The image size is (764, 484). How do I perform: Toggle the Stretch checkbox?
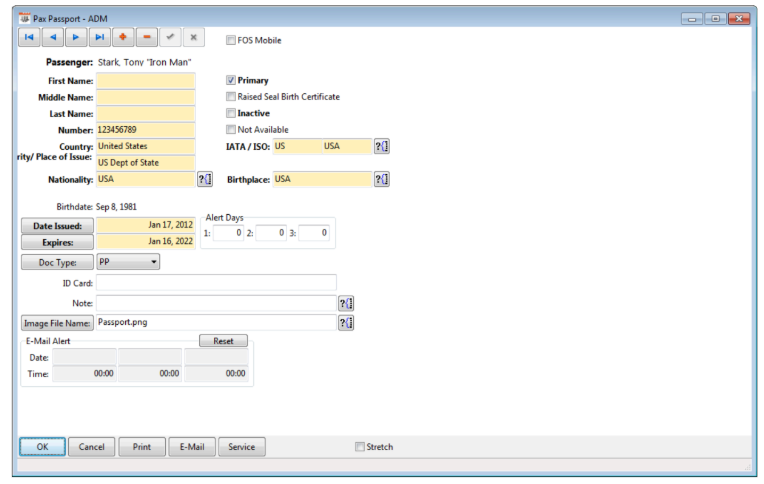pyautogui.click(x=360, y=447)
